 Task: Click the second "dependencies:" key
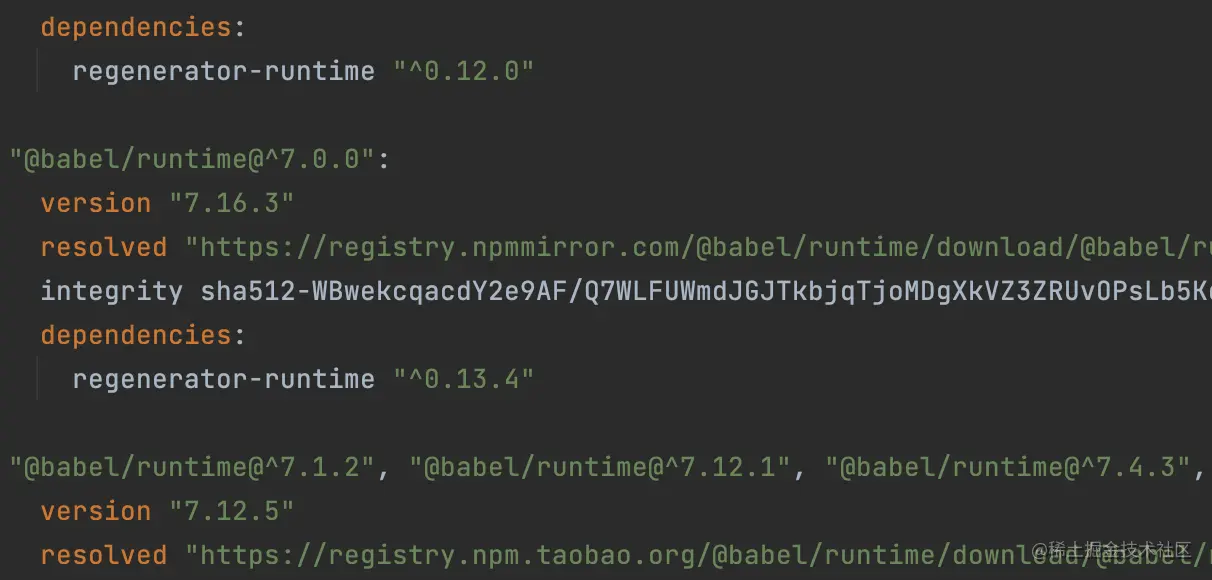tap(142, 335)
